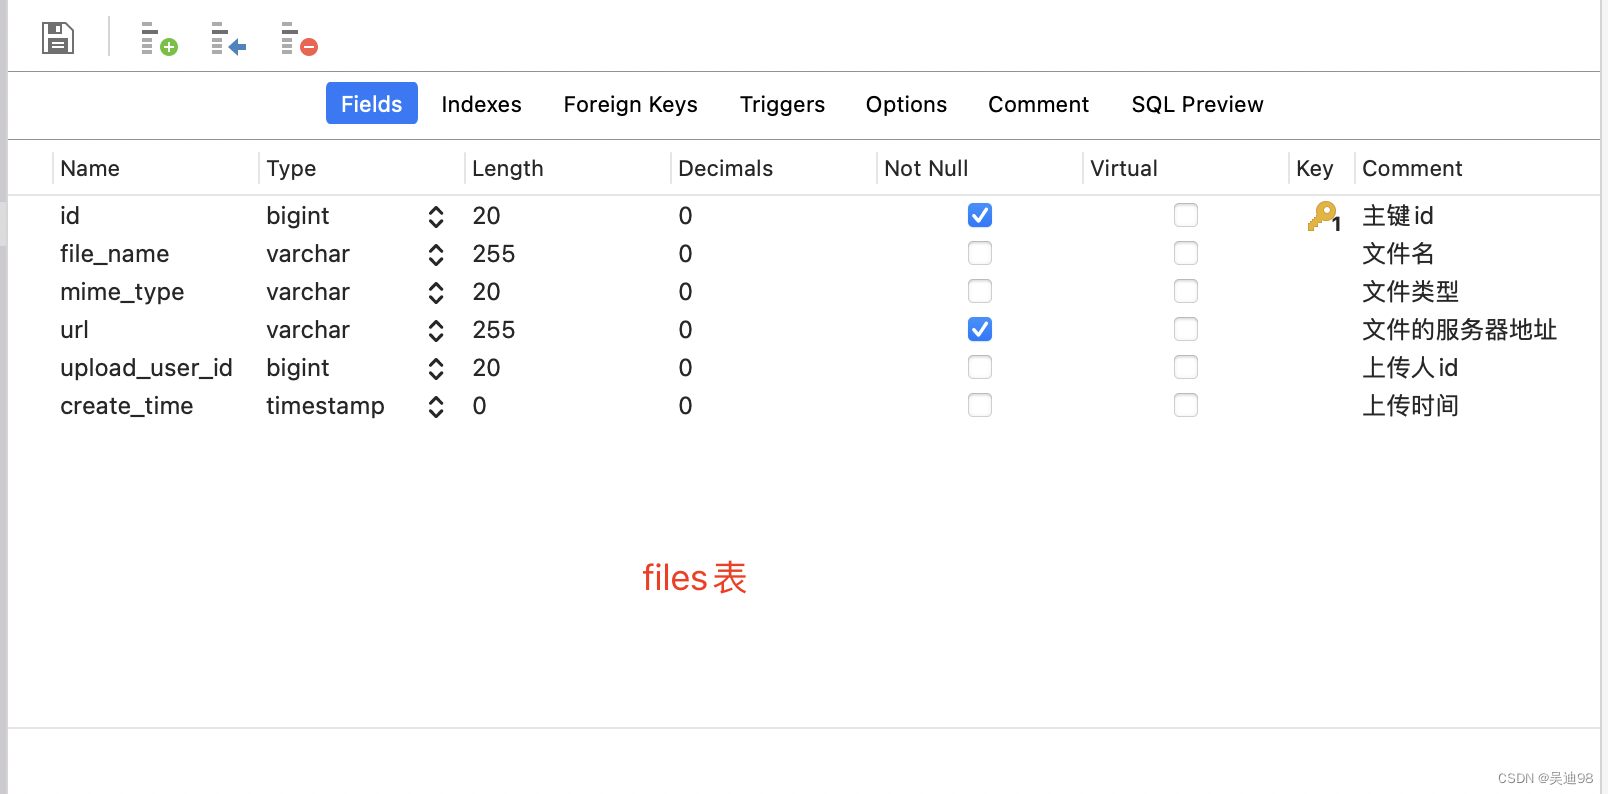Toggle the Virtual checkbox for the mime_type field

click(1186, 291)
